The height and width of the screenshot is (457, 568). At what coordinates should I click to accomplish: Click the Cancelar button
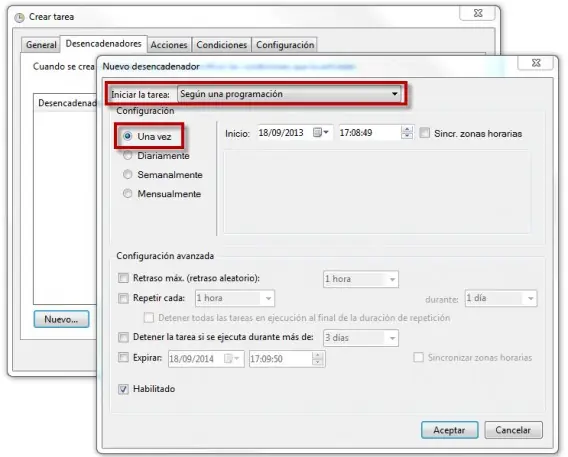[513, 430]
